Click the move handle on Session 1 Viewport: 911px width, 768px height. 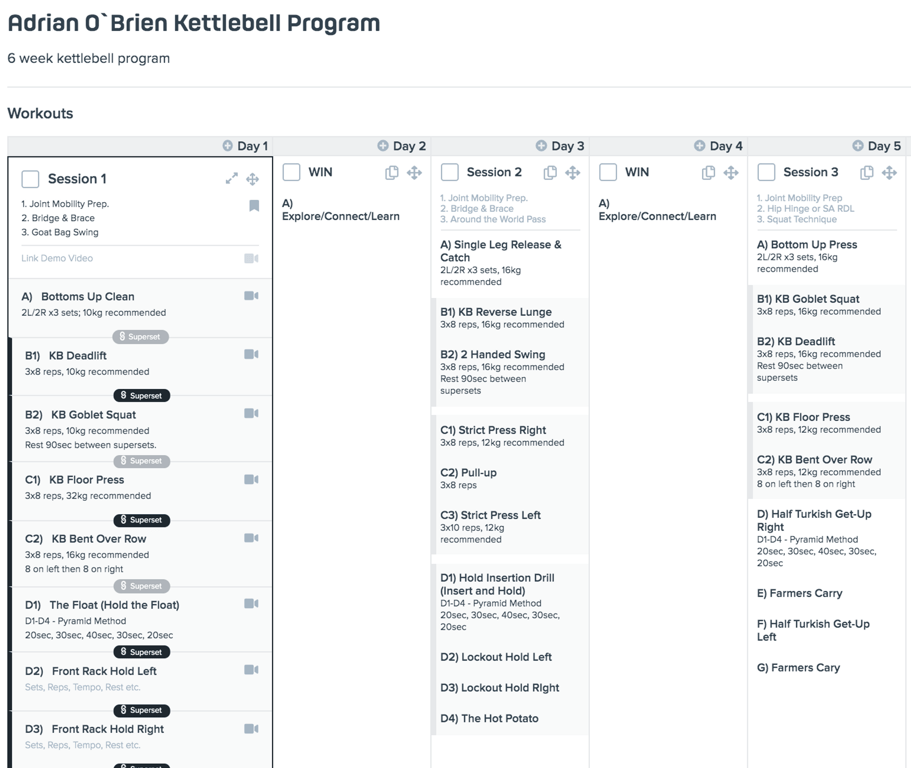tap(253, 179)
